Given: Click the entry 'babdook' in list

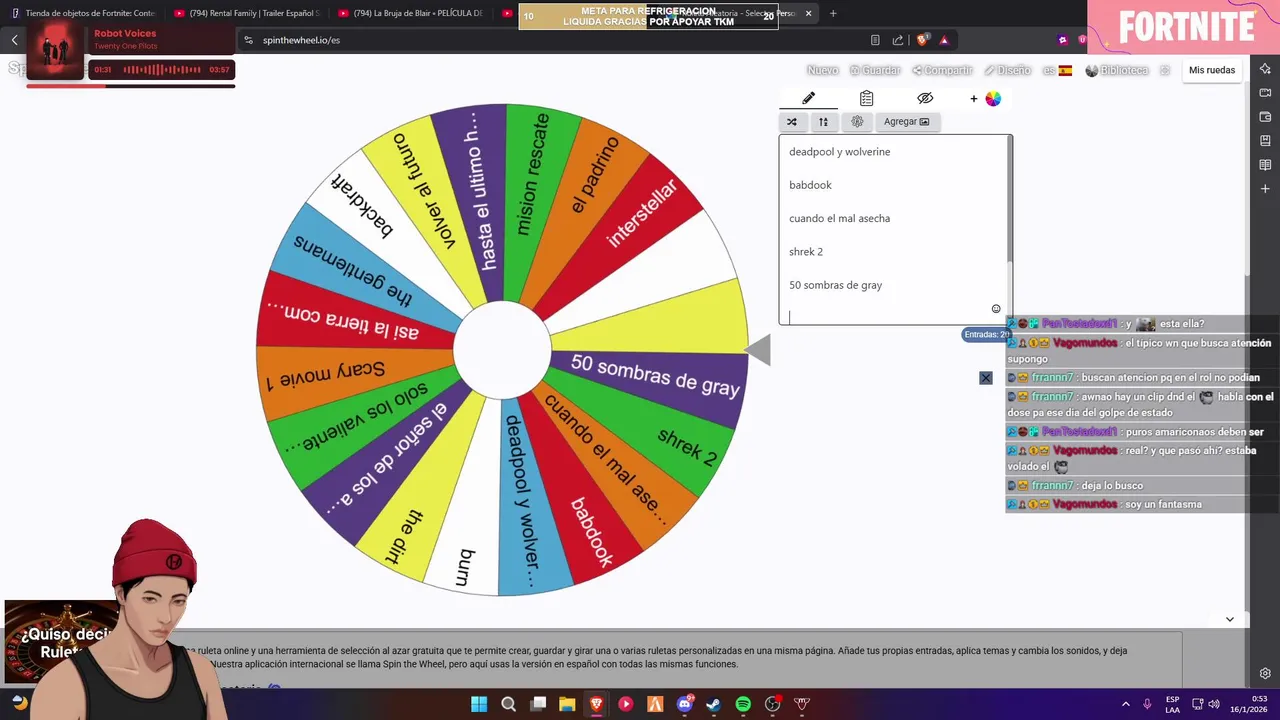Looking at the screenshot, I should pos(810,185).
